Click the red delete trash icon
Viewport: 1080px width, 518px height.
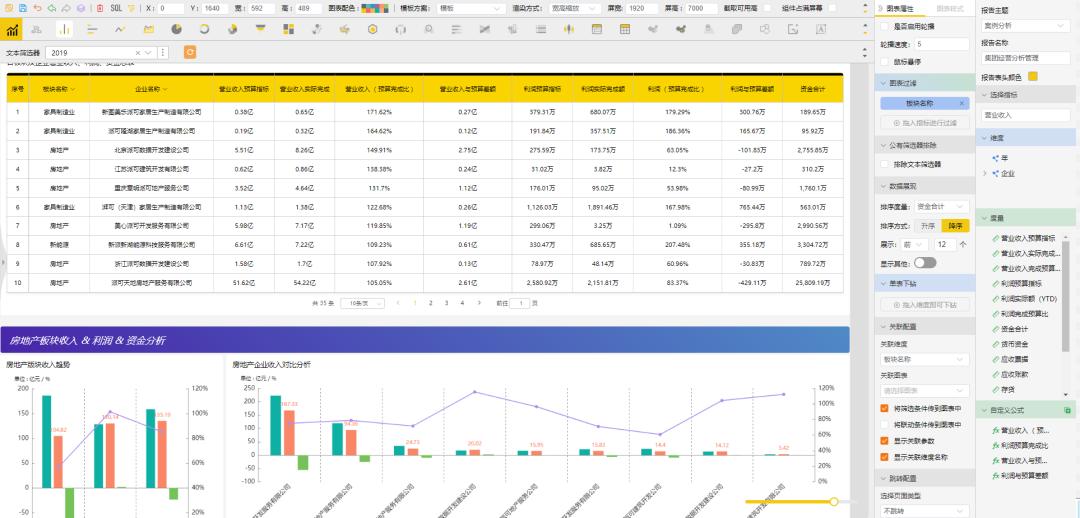(100, 8)
